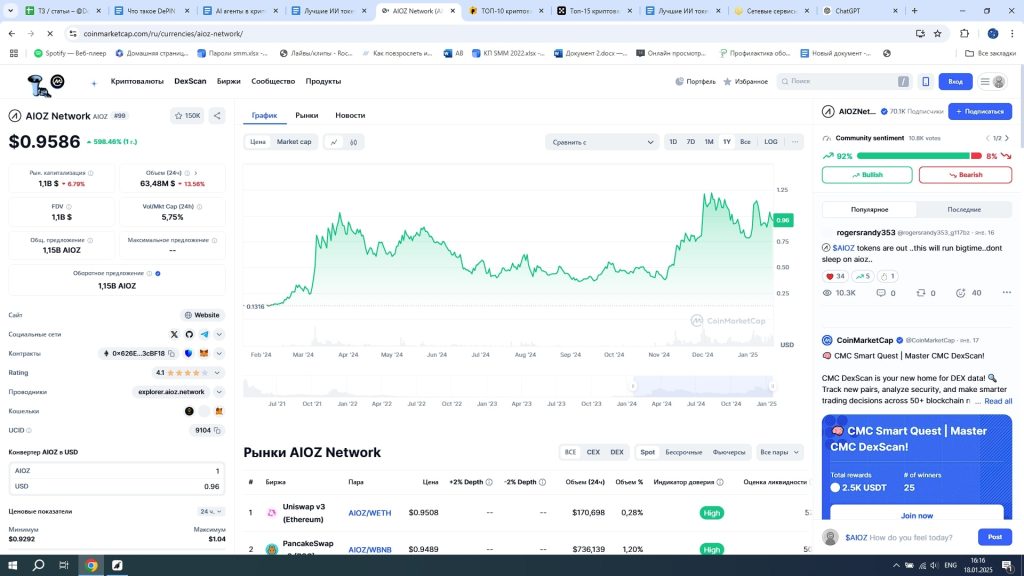Click the Вход login button
Image resolution: width=1024 pixels, height=576 pixels.
click(955, 82)
